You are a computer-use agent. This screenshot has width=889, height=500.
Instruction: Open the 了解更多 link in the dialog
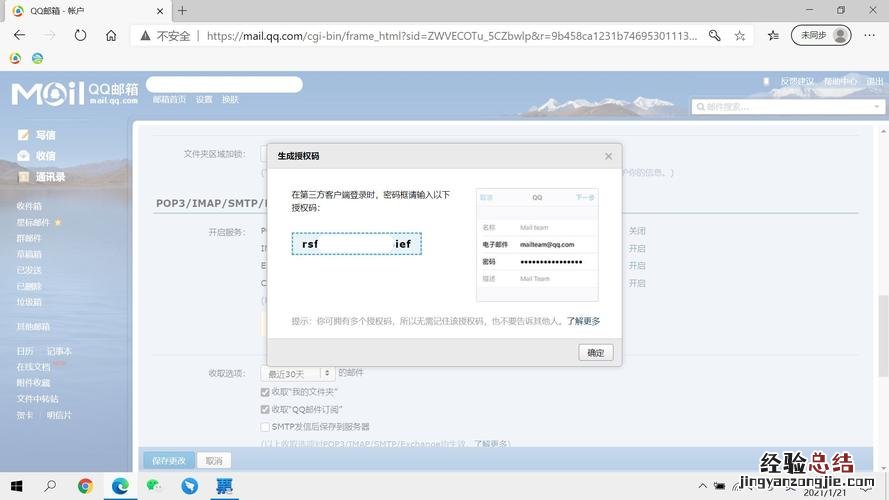(583, 321)
